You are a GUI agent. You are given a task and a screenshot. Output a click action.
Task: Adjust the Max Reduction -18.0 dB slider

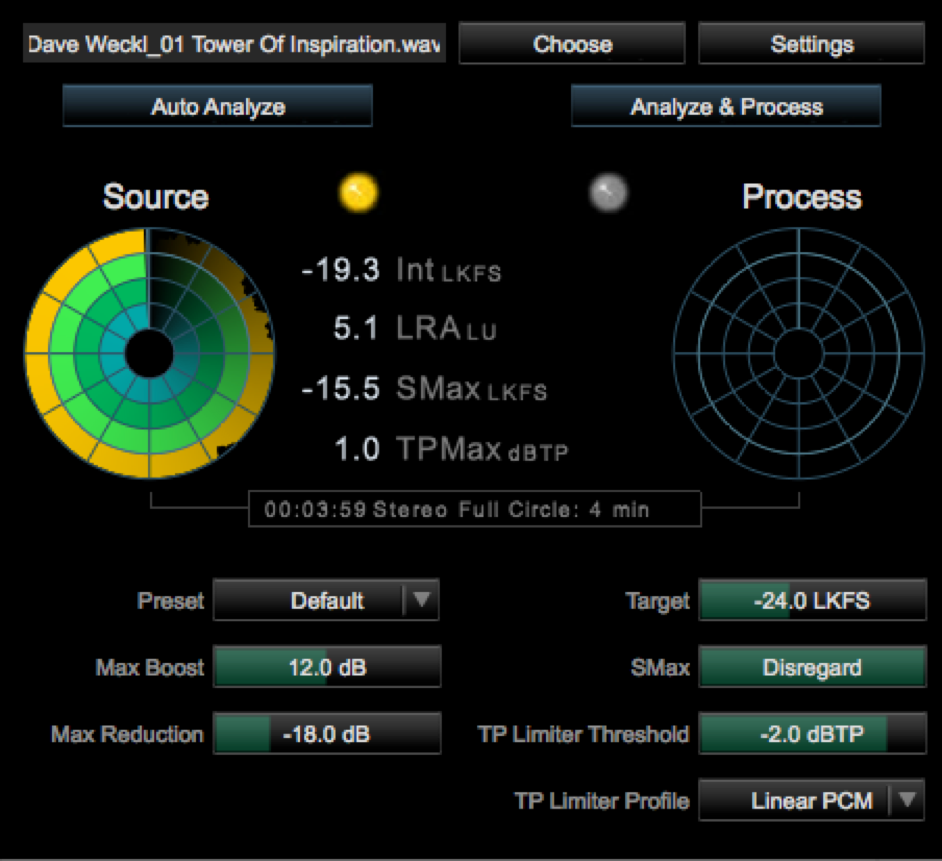pyautogui.click(x=327, y=734)
